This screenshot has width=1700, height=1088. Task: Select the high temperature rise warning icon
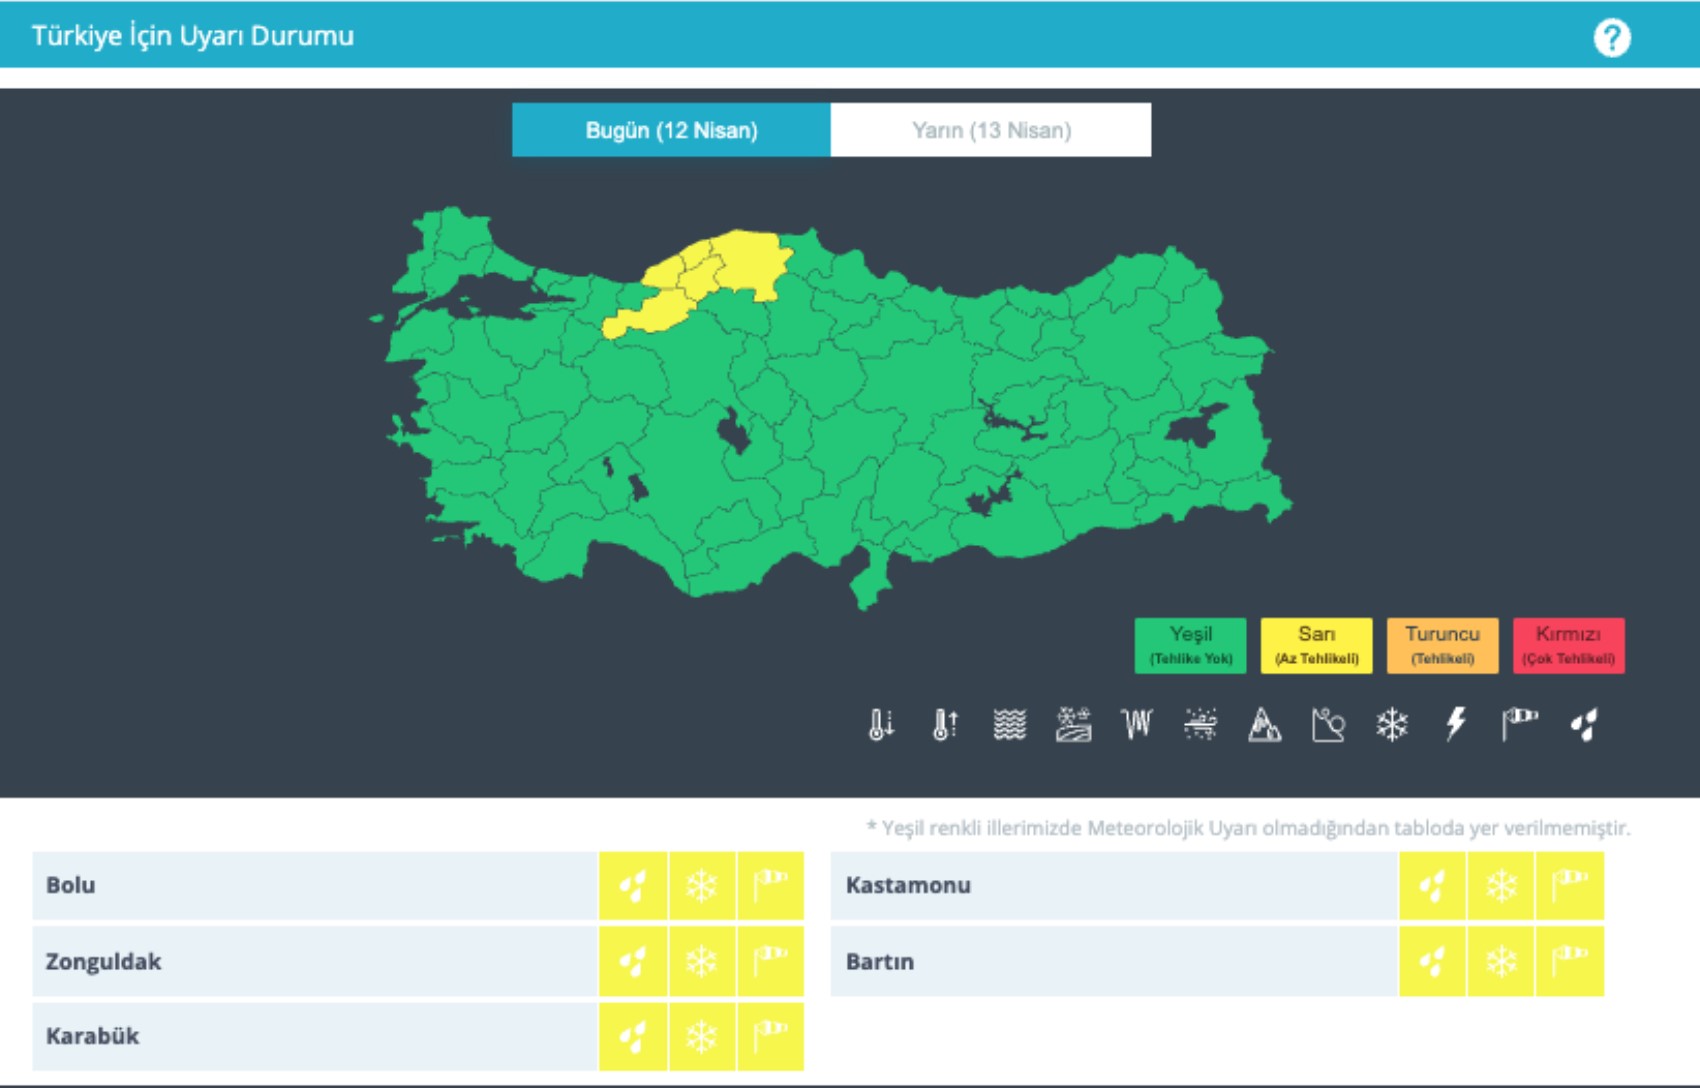pos(945,724)
